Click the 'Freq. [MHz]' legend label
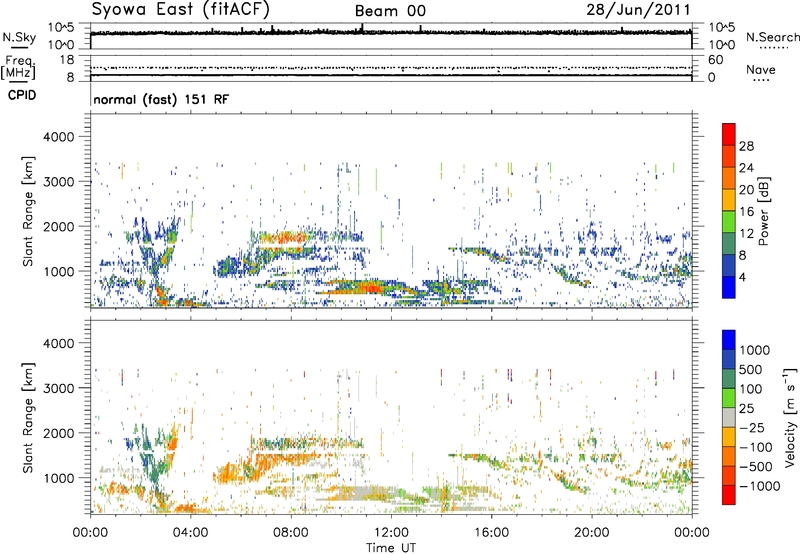Screen dimensions: 800x554 click(18, 67)
